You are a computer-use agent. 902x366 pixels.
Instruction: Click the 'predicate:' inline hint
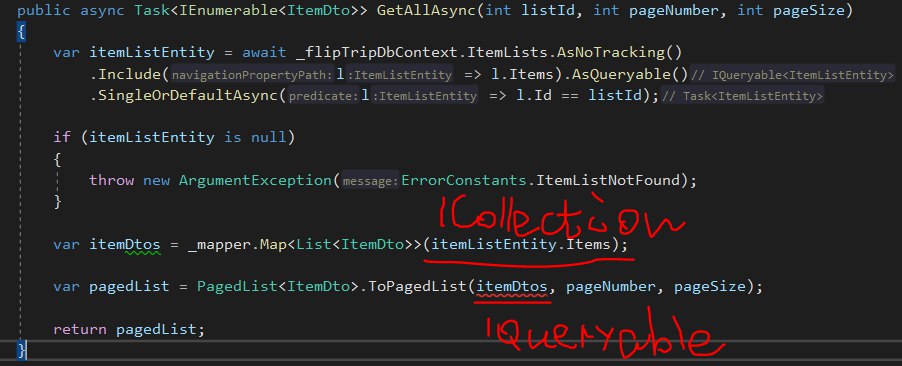click(324, 96)
